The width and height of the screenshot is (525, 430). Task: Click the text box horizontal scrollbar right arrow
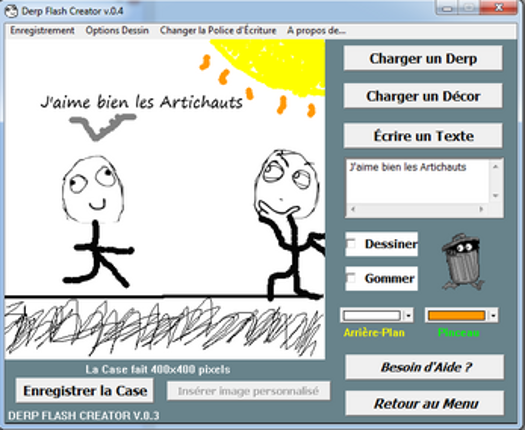click(481, 209)
